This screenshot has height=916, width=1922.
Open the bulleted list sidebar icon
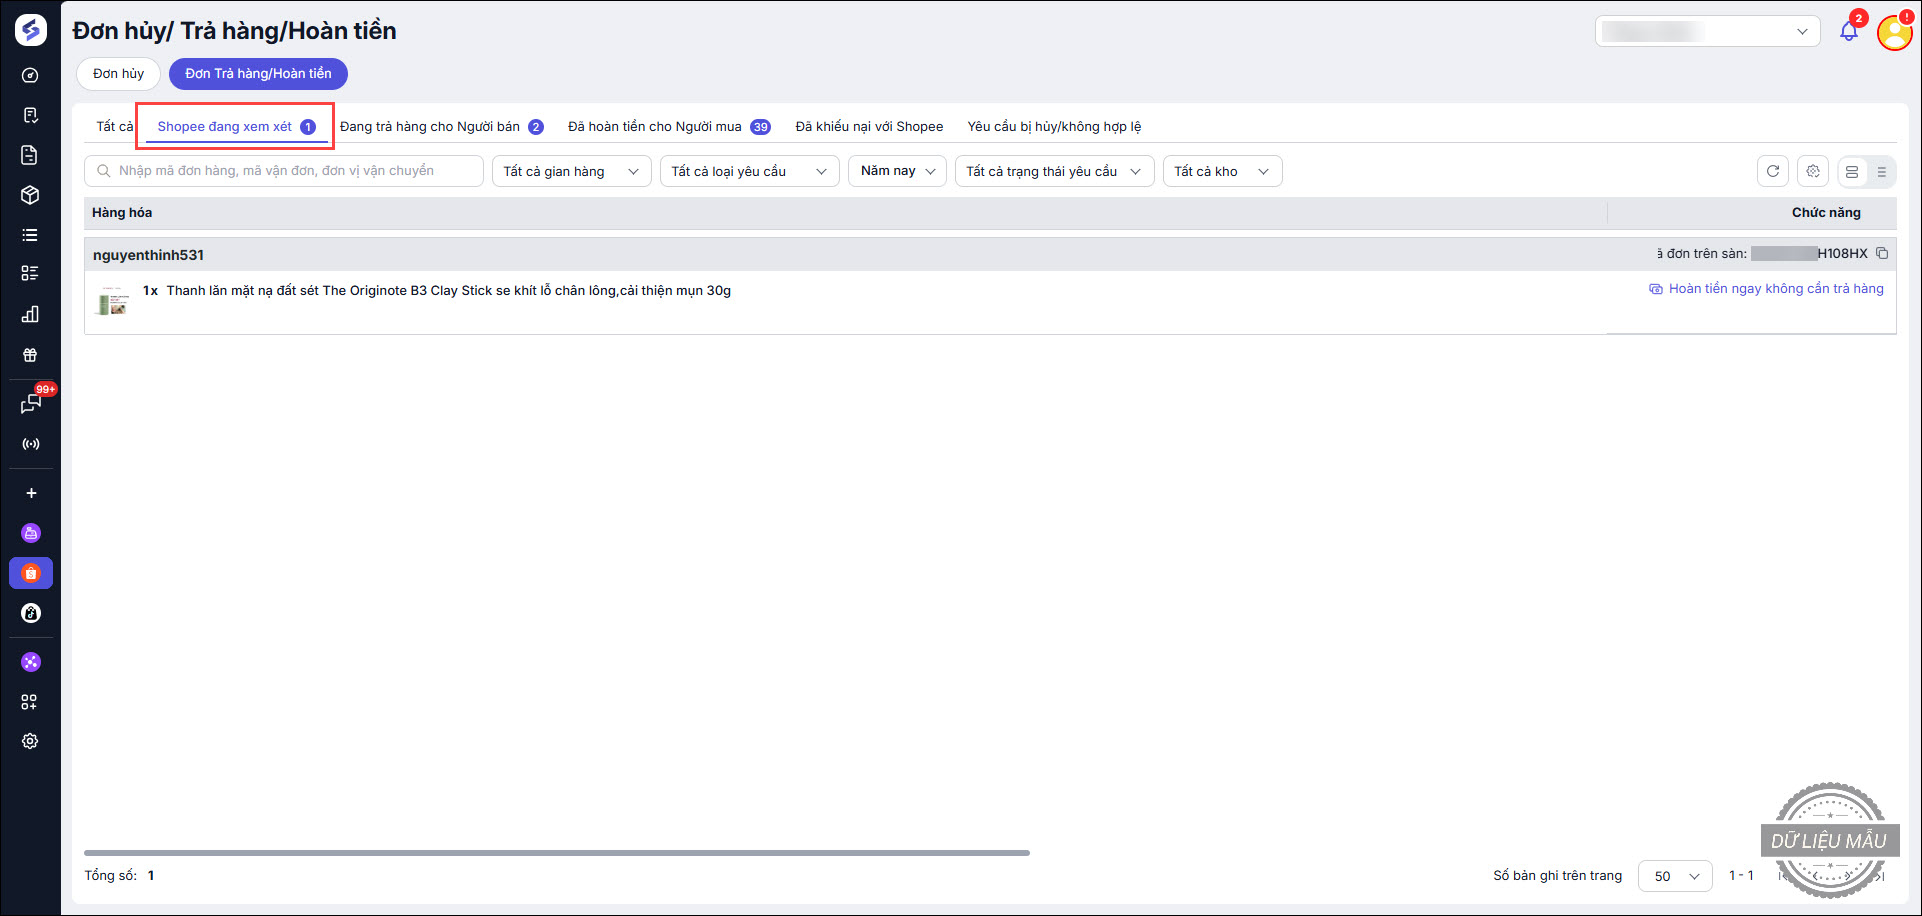(x=30, y=235)
